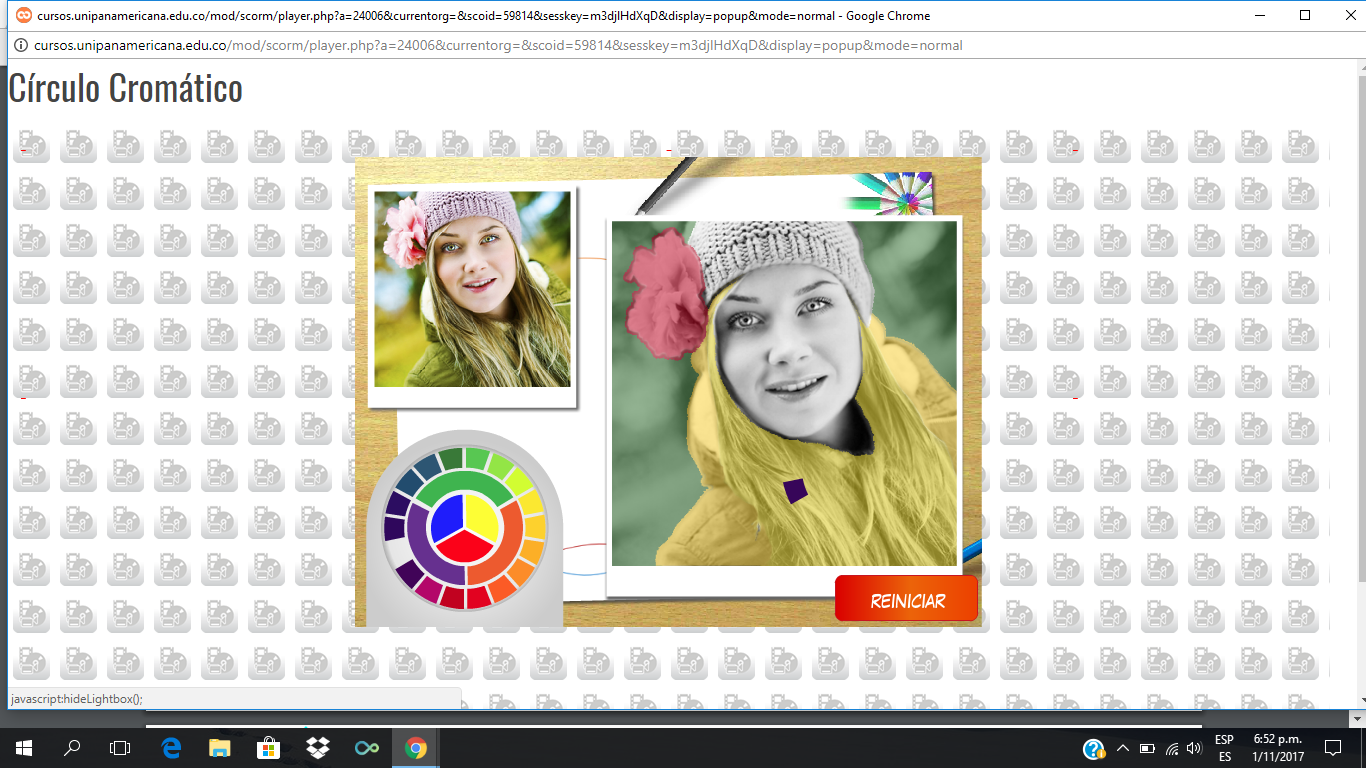Choose the crimson swatch next to magenta

point(452,597)
